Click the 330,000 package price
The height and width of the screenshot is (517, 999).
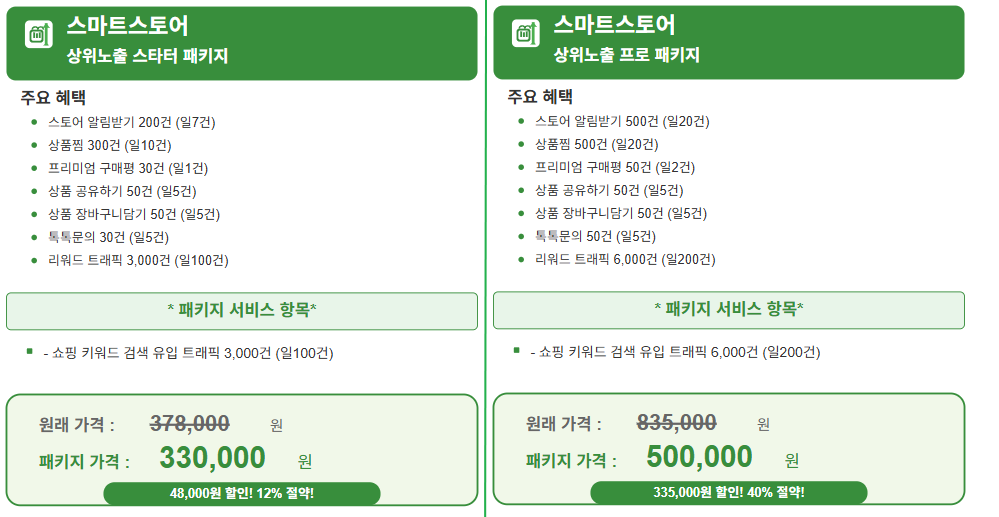click(x=212, y=458)
